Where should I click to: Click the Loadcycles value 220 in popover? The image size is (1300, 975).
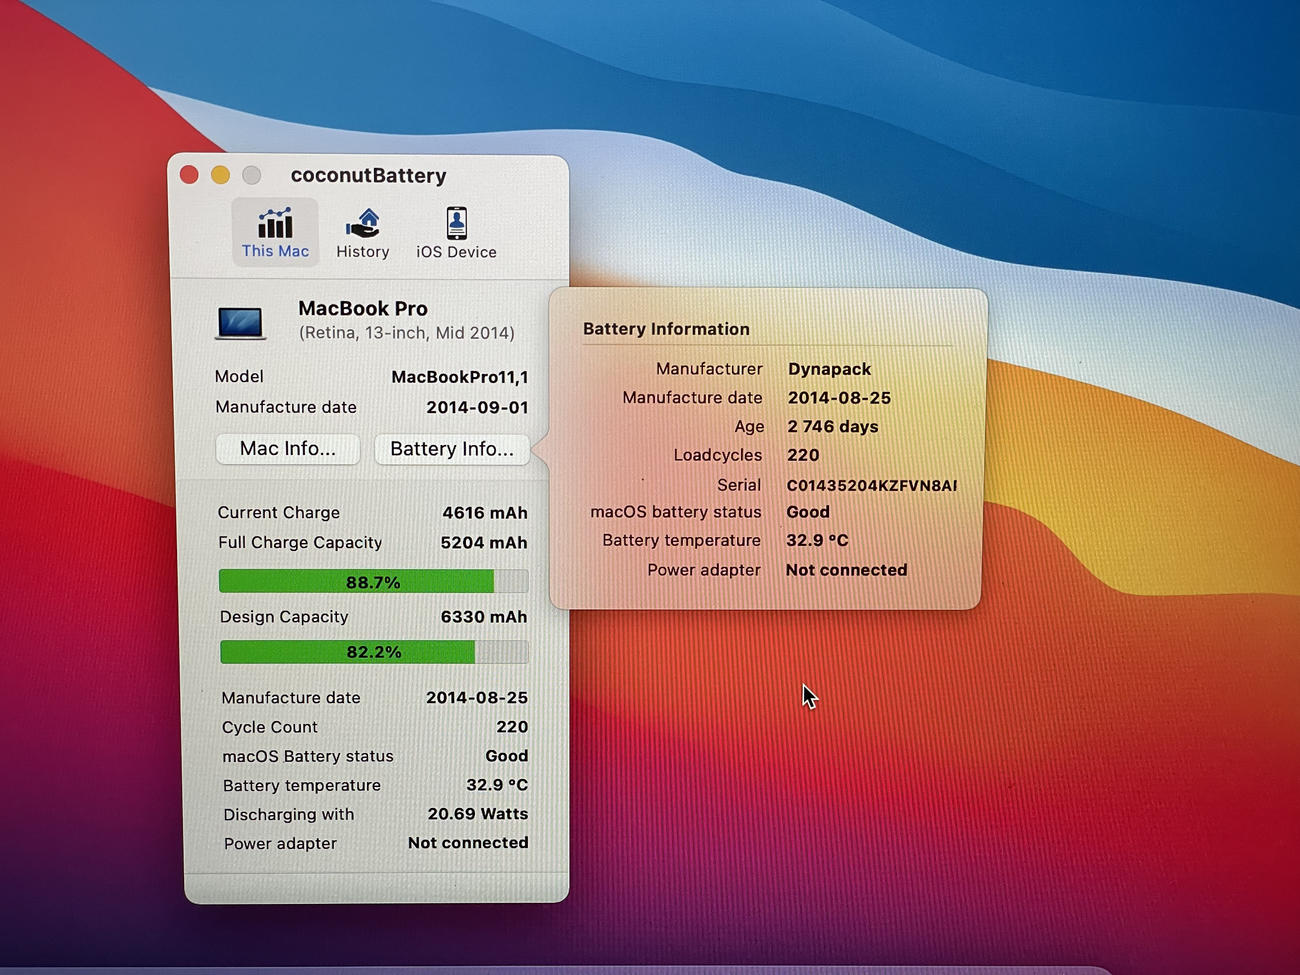pyautogui.click(x=803, y=455)
